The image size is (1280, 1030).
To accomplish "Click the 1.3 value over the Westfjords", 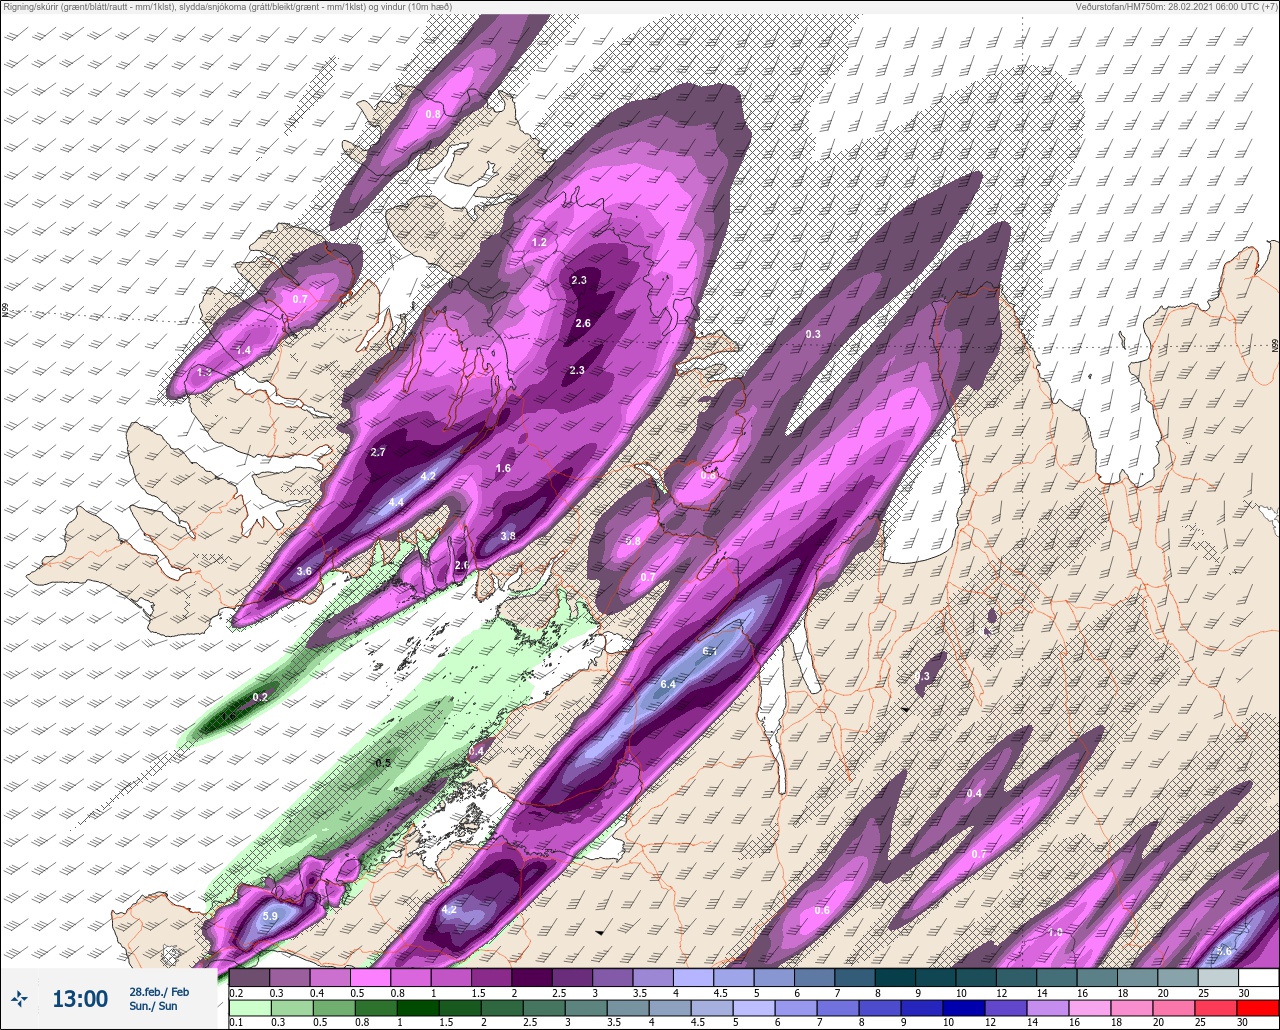I will (204, 372).
